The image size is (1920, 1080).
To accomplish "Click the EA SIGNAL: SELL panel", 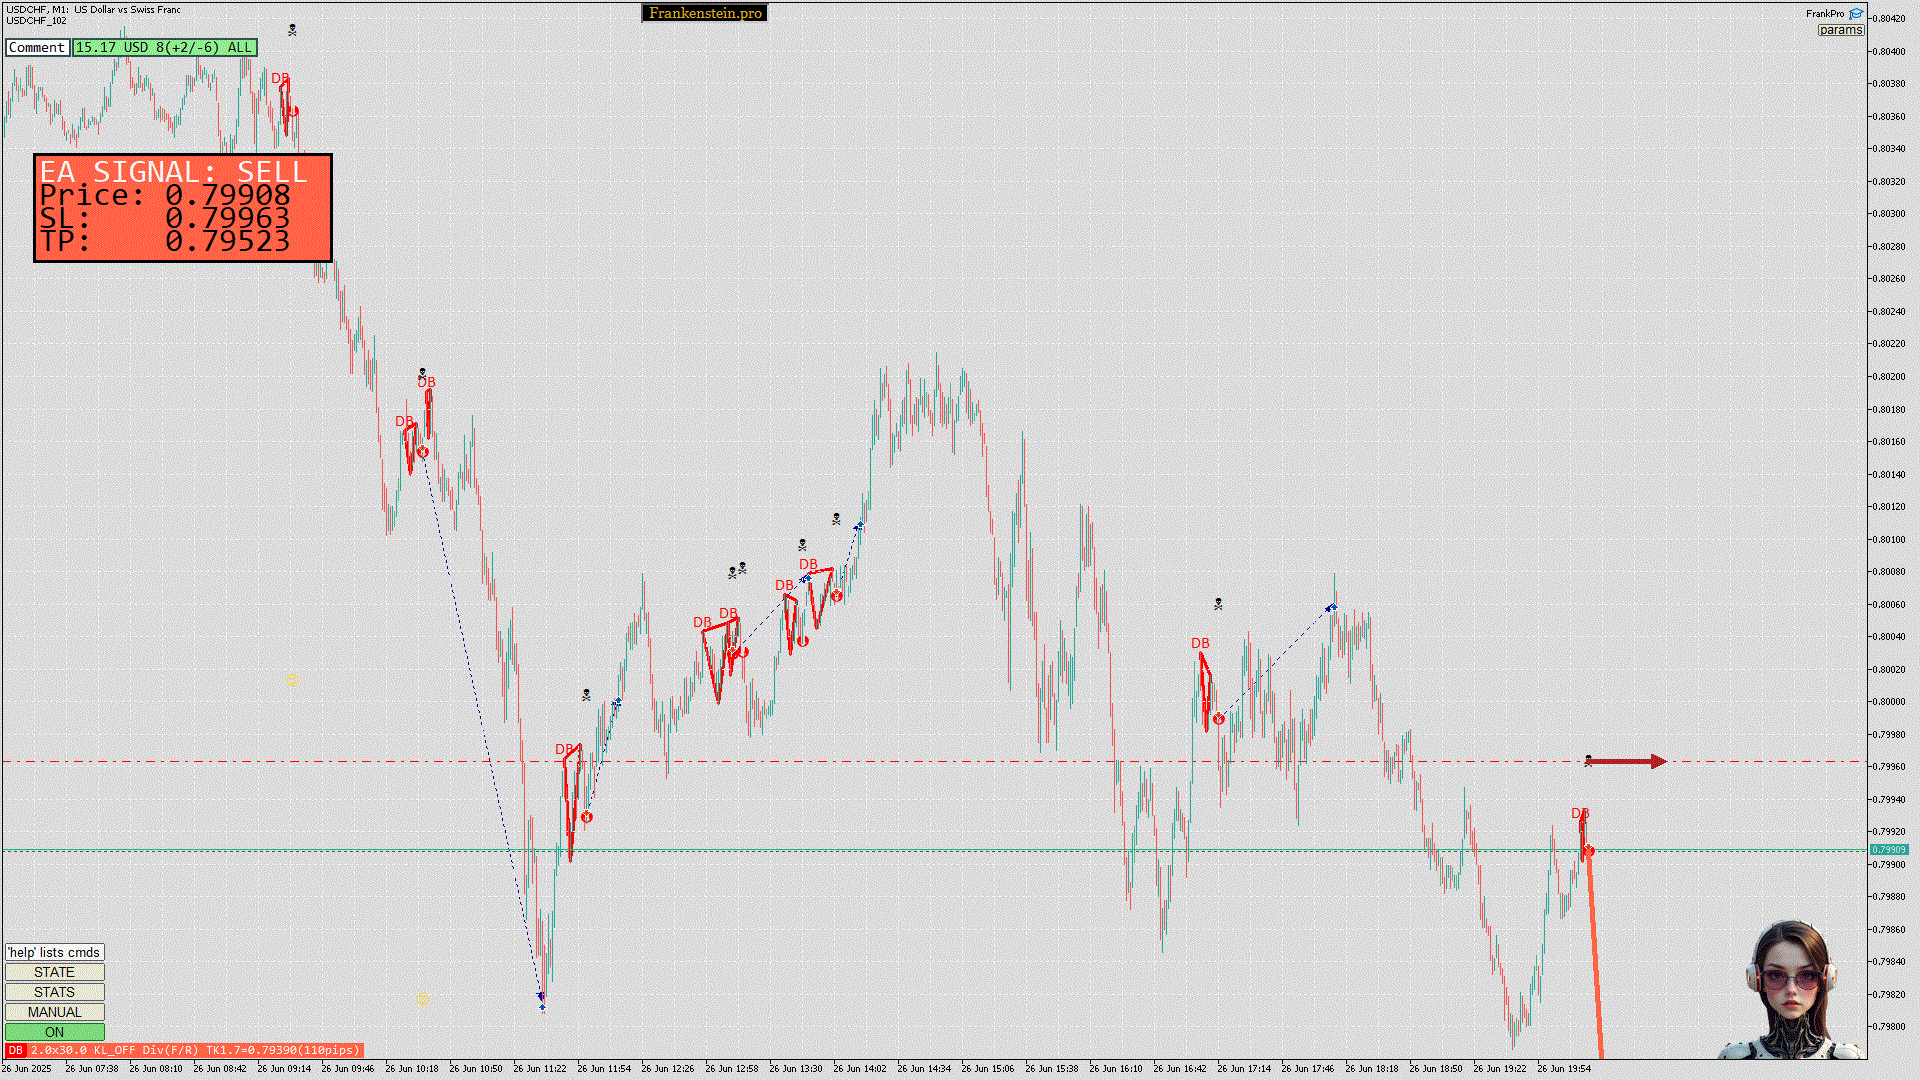I will (x=183, y=207).
